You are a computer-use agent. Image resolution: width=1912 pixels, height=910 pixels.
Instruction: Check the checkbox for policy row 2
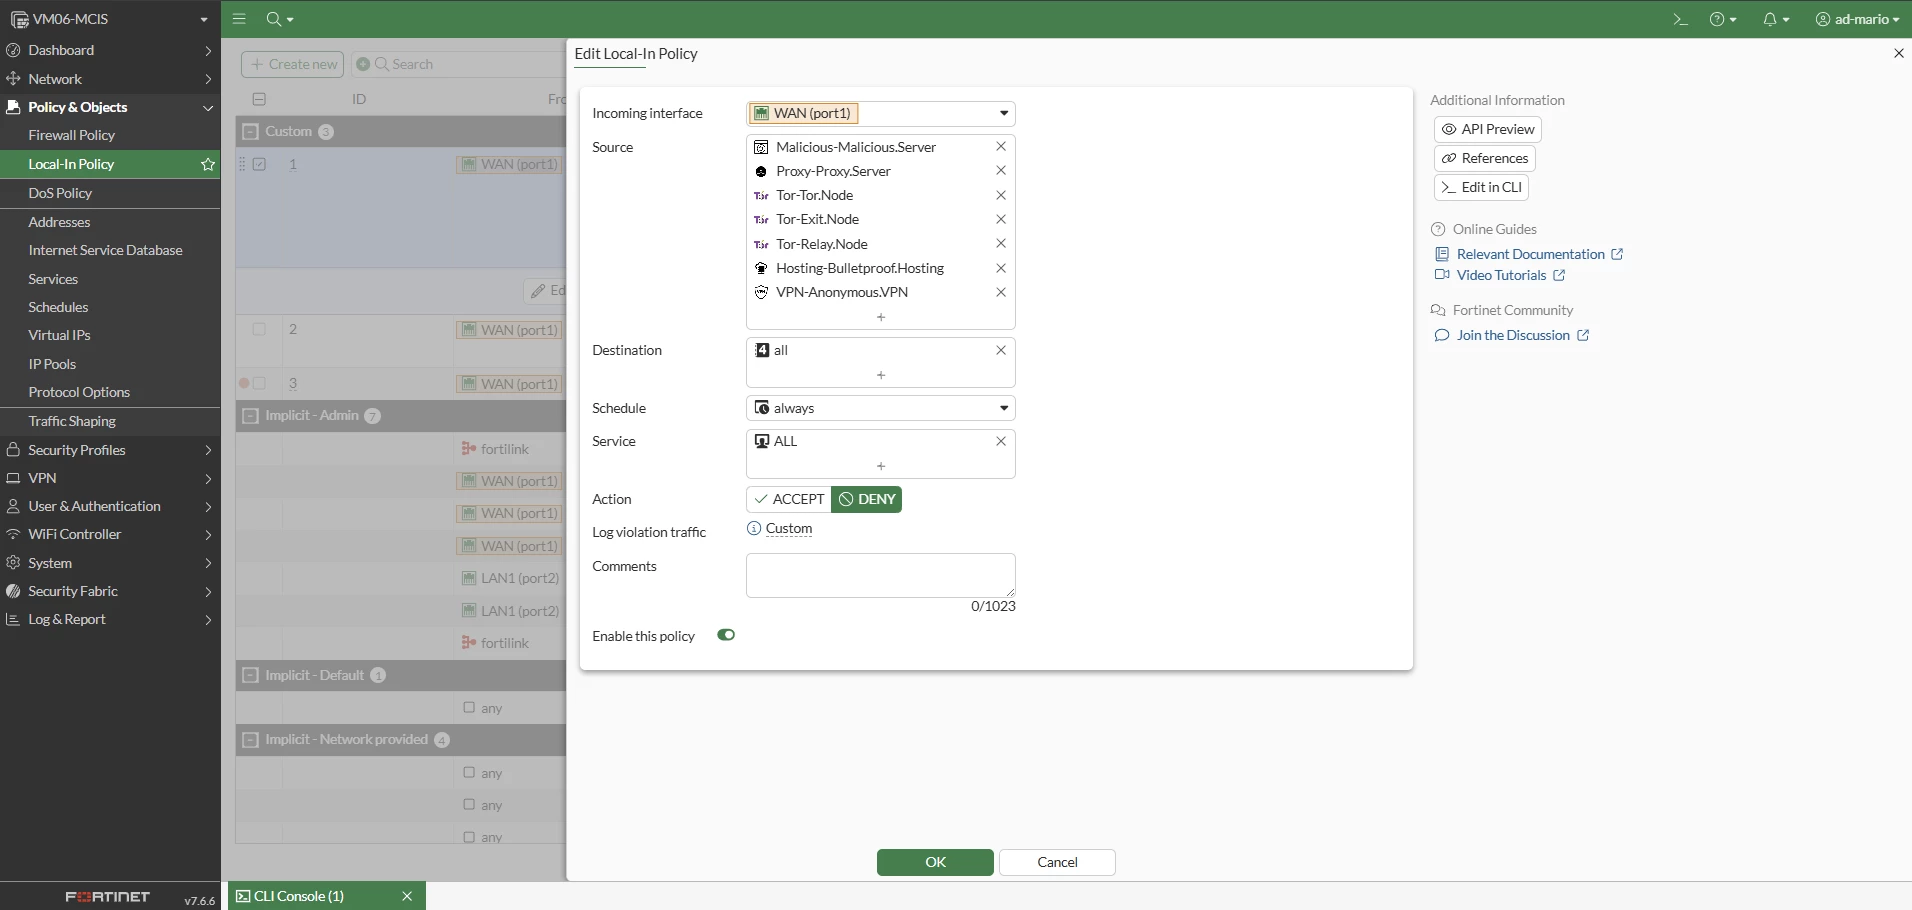click(259, 329)
